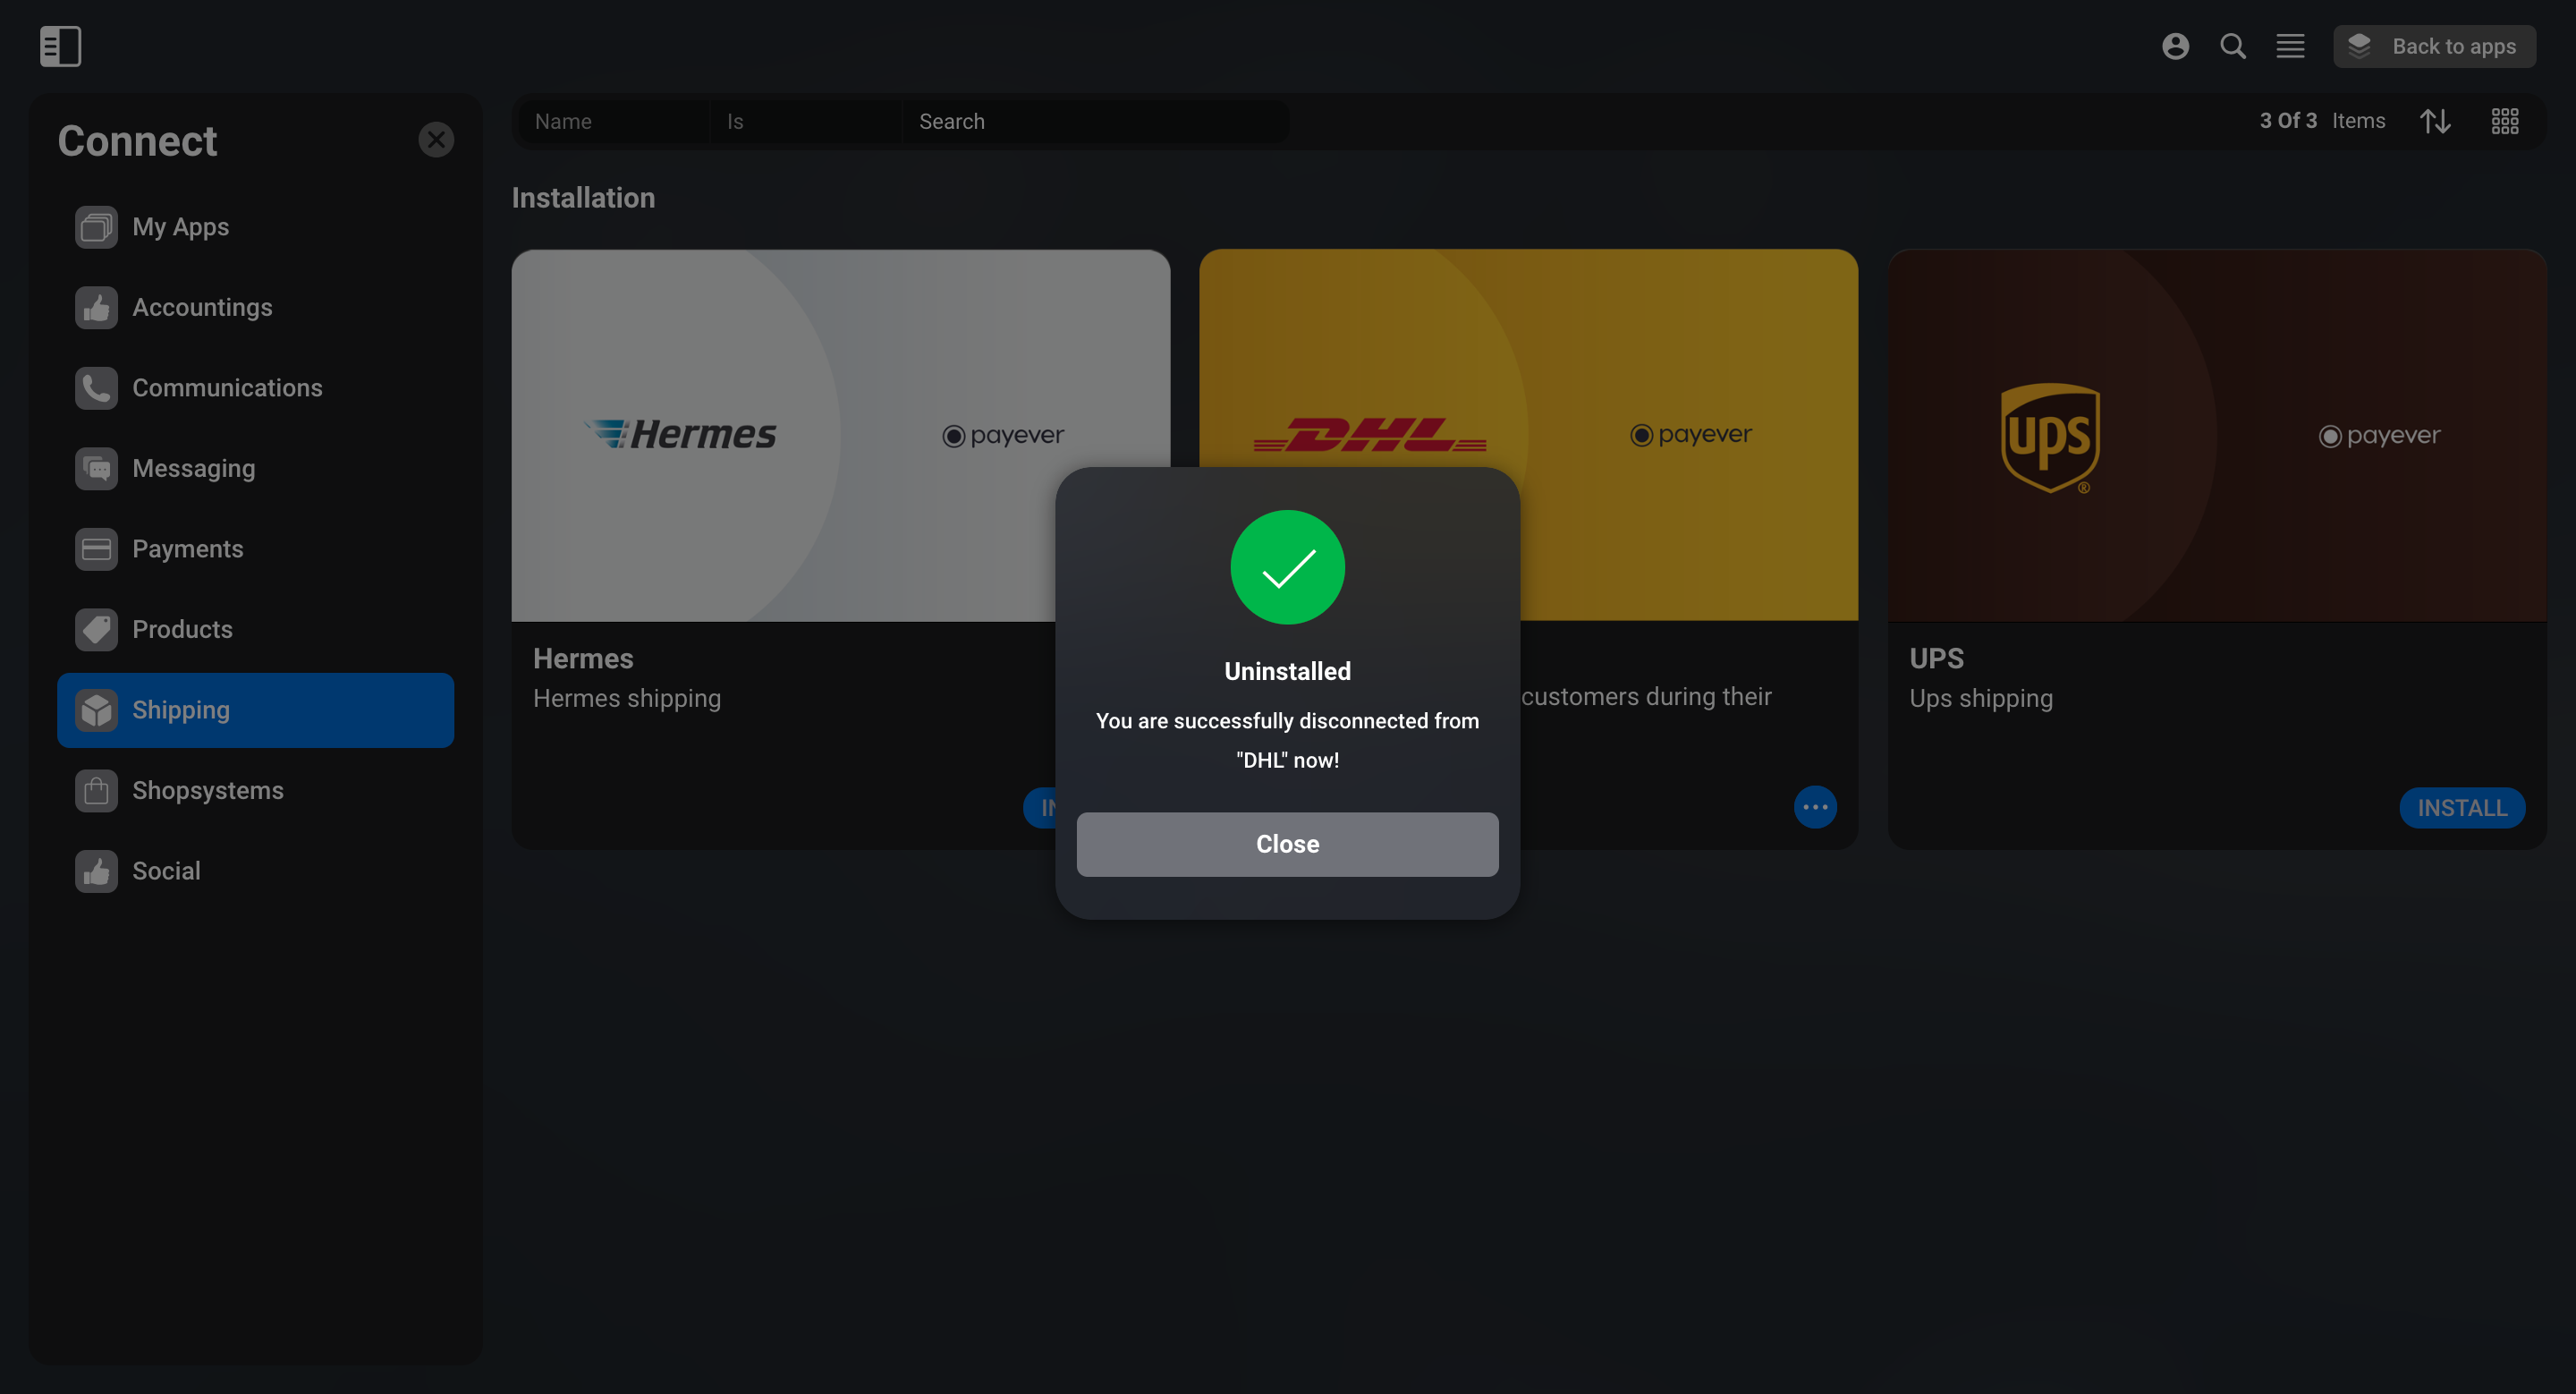Close the Connect sidebar with the X icon
This screenshot has height=1394, width=2576.
click(x=436, y=140)
